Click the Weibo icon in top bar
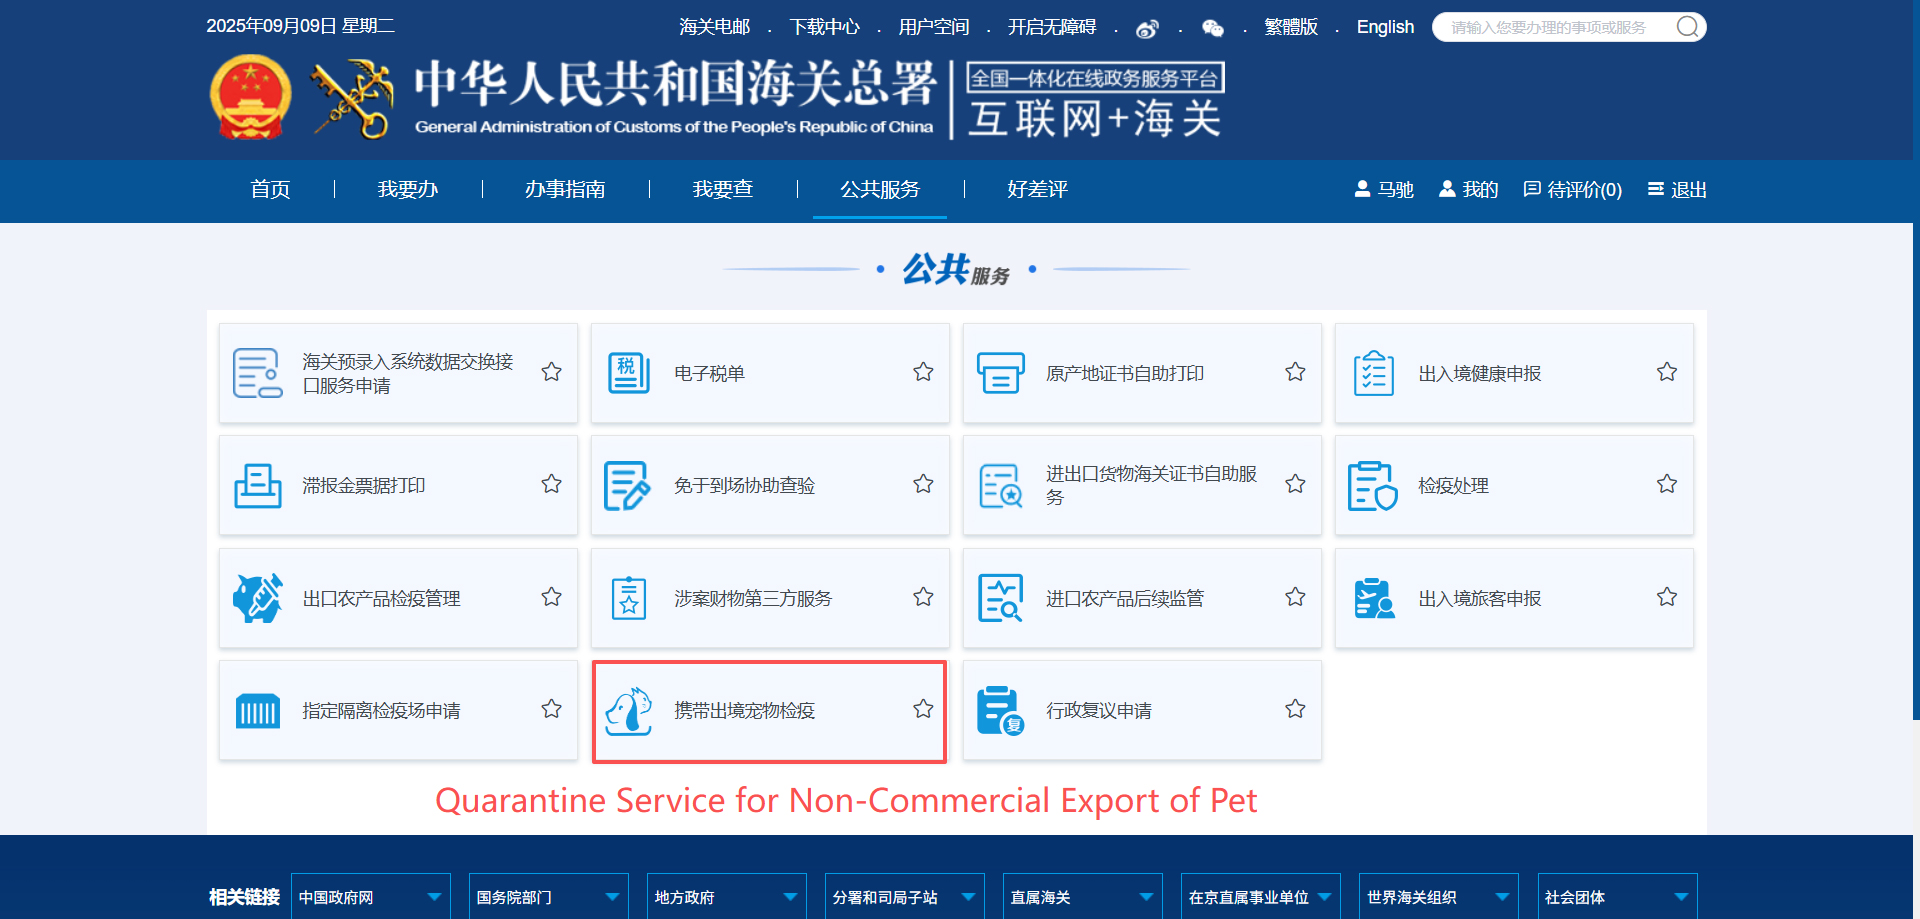Screen dimensions: 1920x919 1147,29
